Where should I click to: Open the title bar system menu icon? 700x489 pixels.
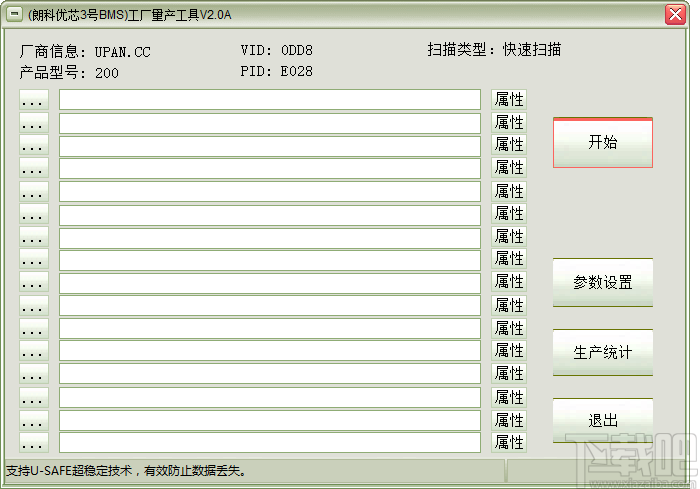click(x=14, y=14)
